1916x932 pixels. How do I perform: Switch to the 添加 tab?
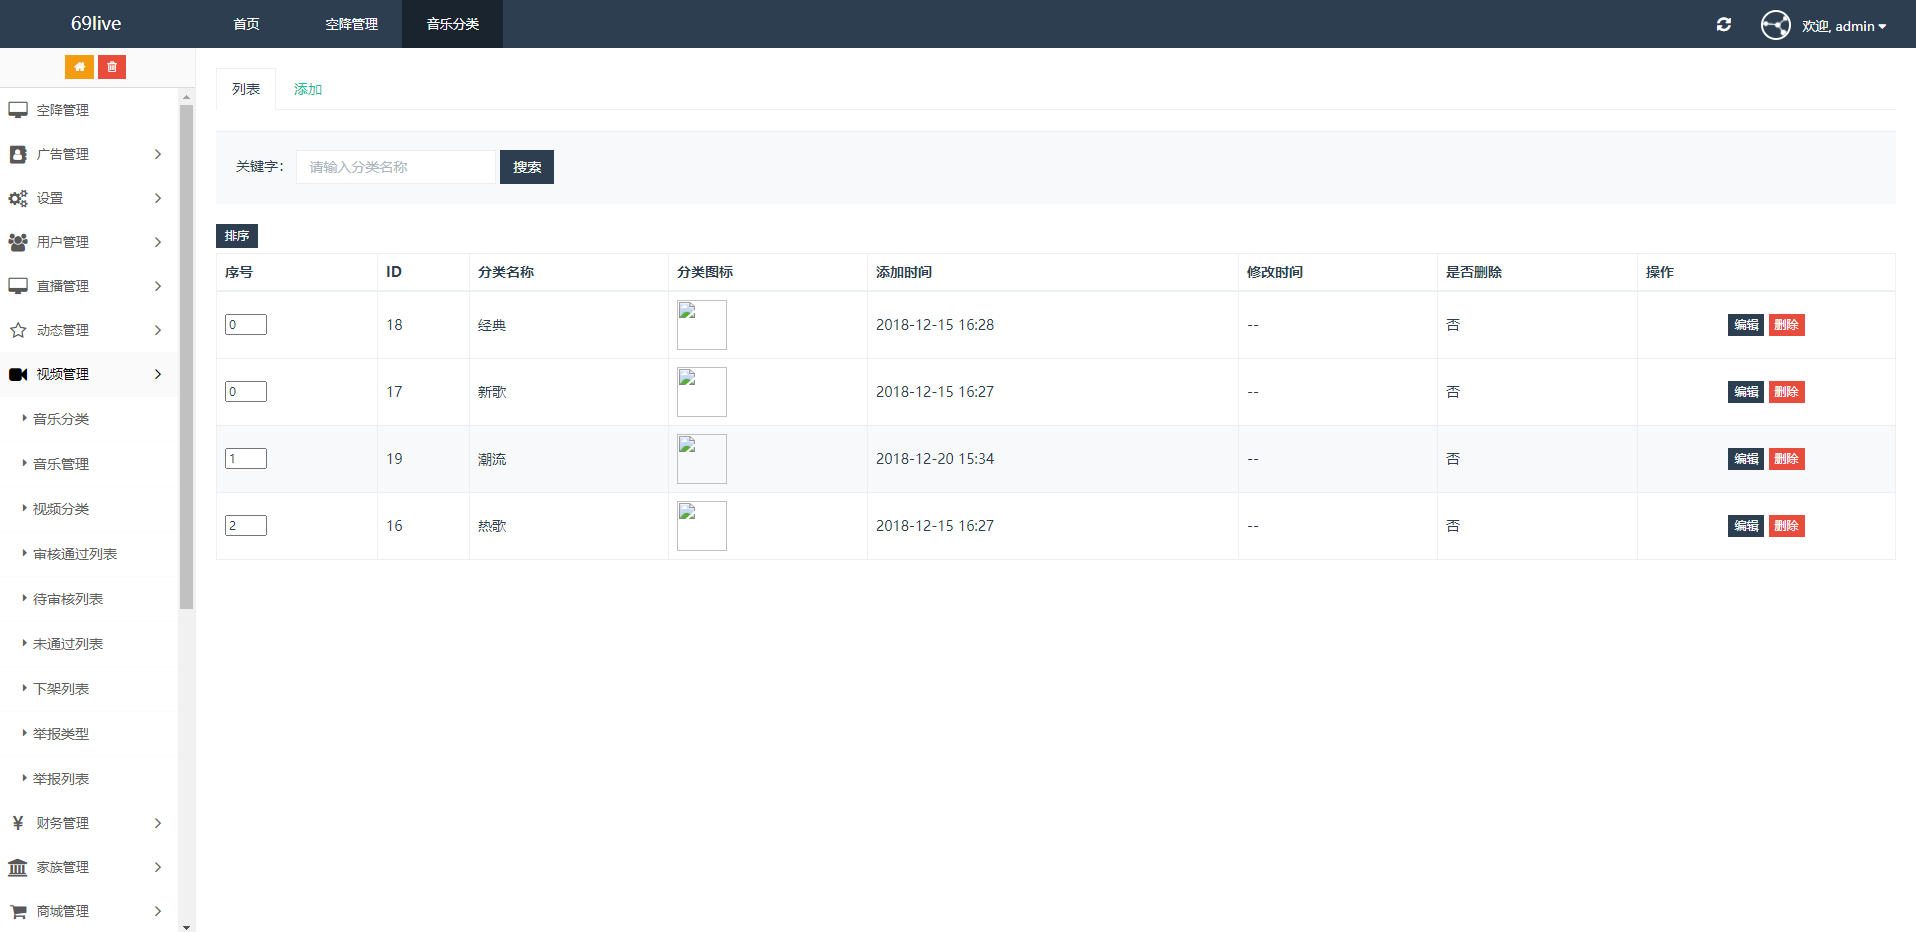pos(308,89)
